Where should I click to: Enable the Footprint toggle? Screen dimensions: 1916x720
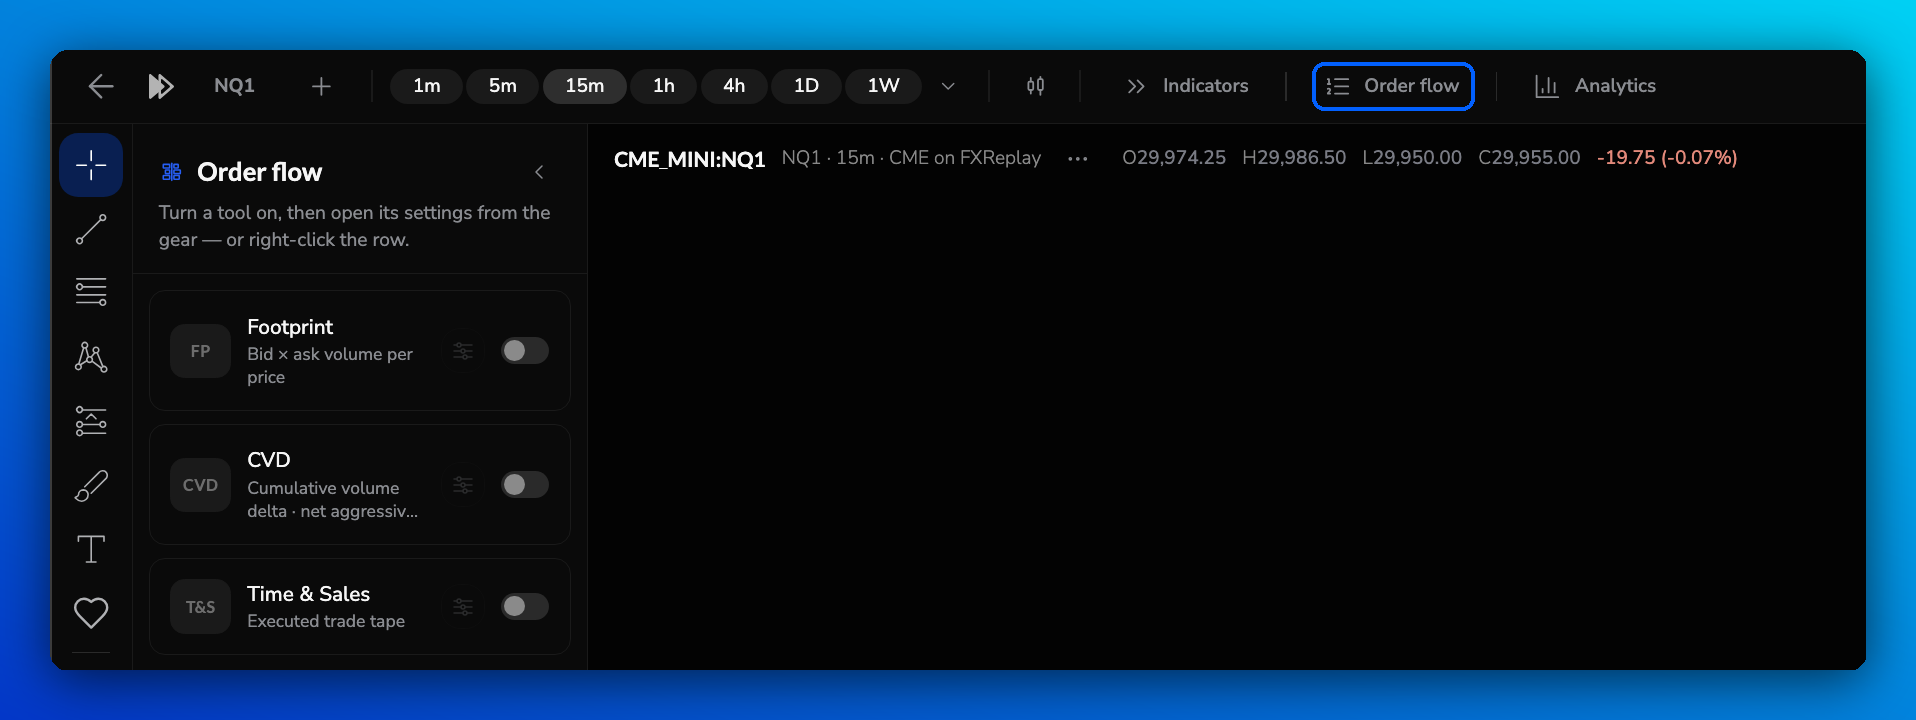coord(525,351)
